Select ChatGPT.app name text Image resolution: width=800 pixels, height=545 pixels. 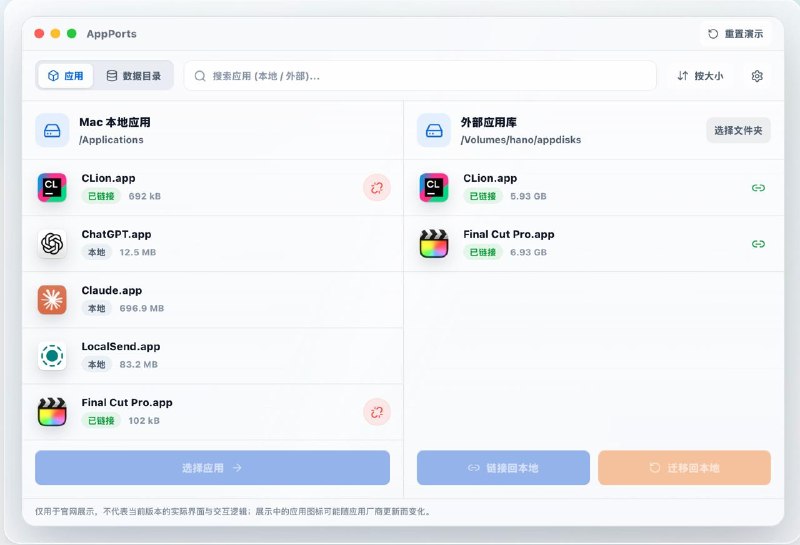pyautogui.click(x=116, y=234)
